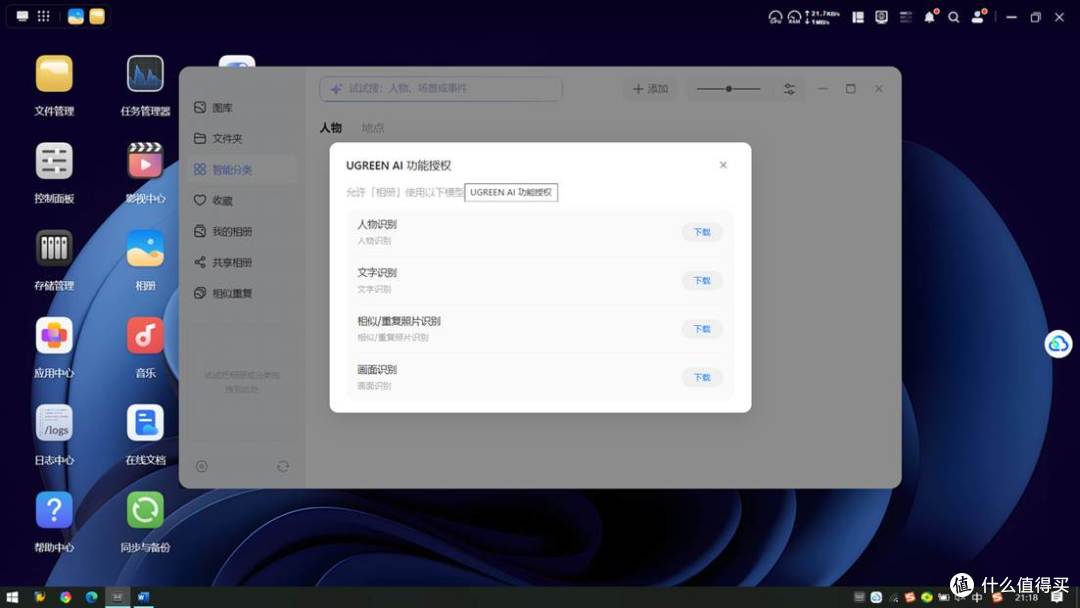Viewport: 1080px width, 608px height.
Task: Download the 画面识别 model
Action: (702, 377)
